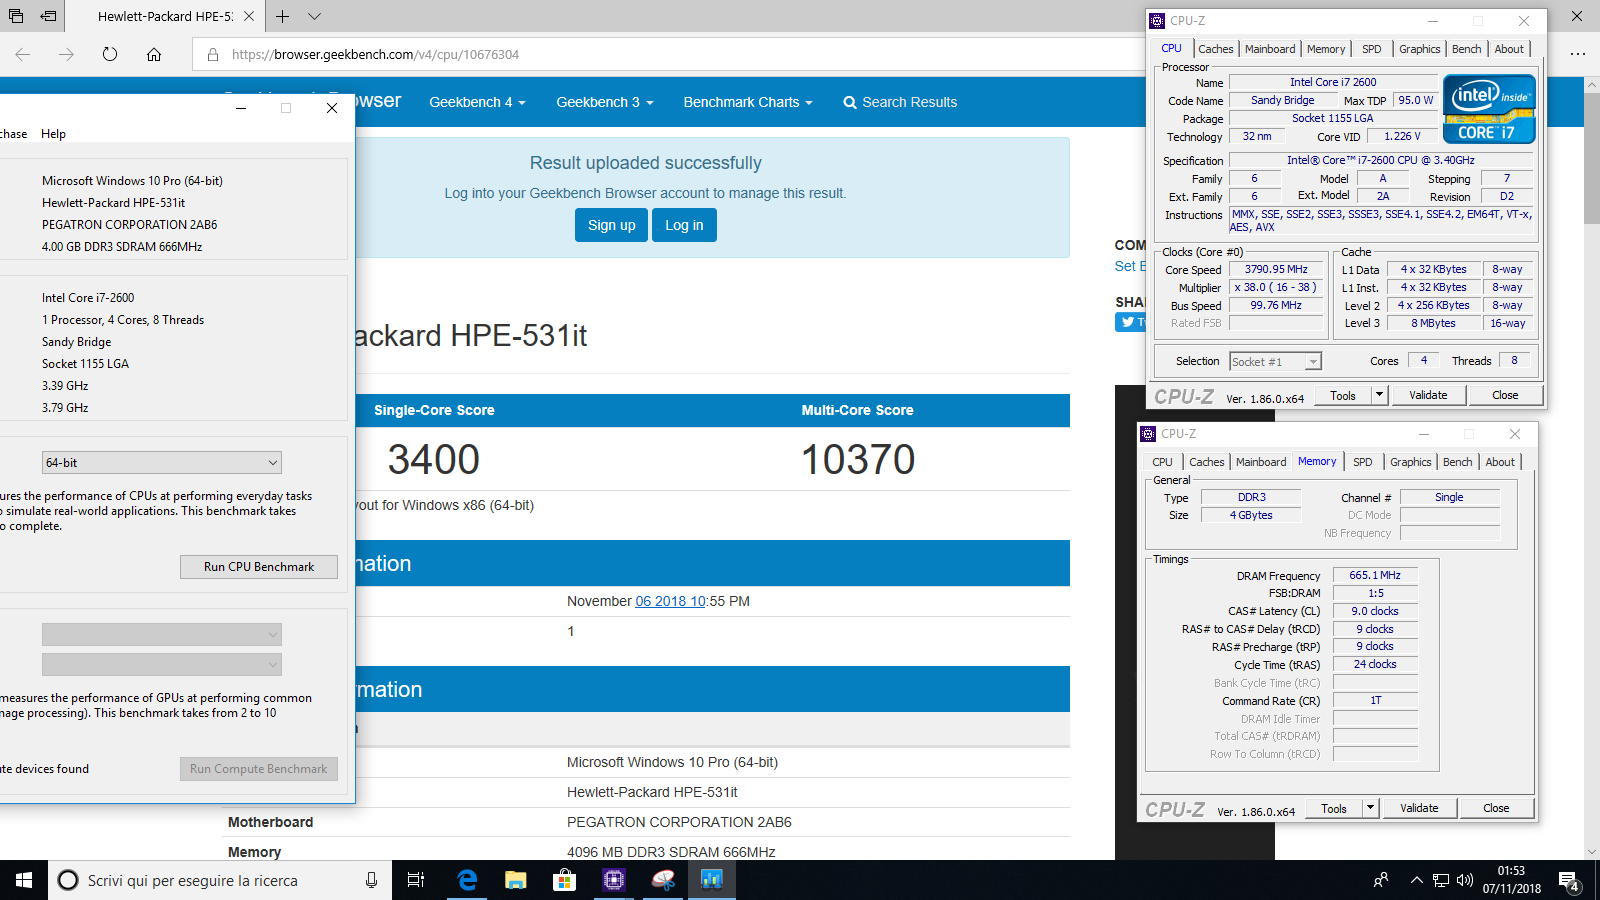Image resolution: width=1600 pixels, height=900 pixels.
Task: Open the Geekbench taskbar icon
Action: 712,880
